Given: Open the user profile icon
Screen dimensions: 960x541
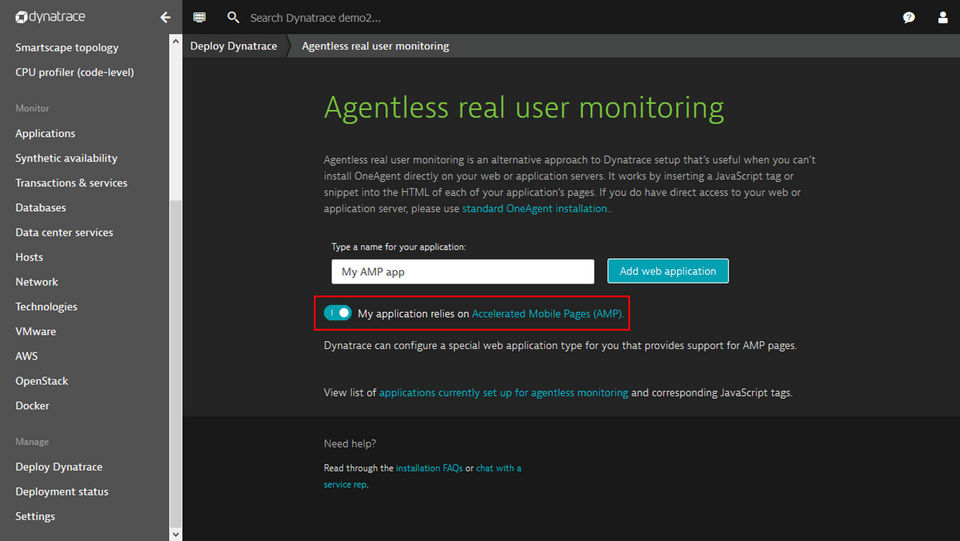Looking at the screenshot, I should coord(942,17).
